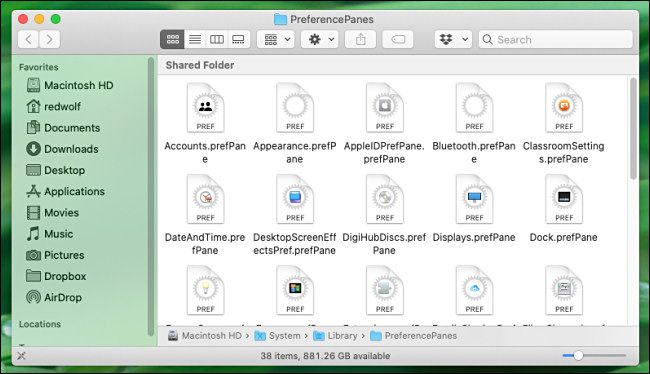
Task: Open Documents in sidebar
Action: tap(63, 128)
